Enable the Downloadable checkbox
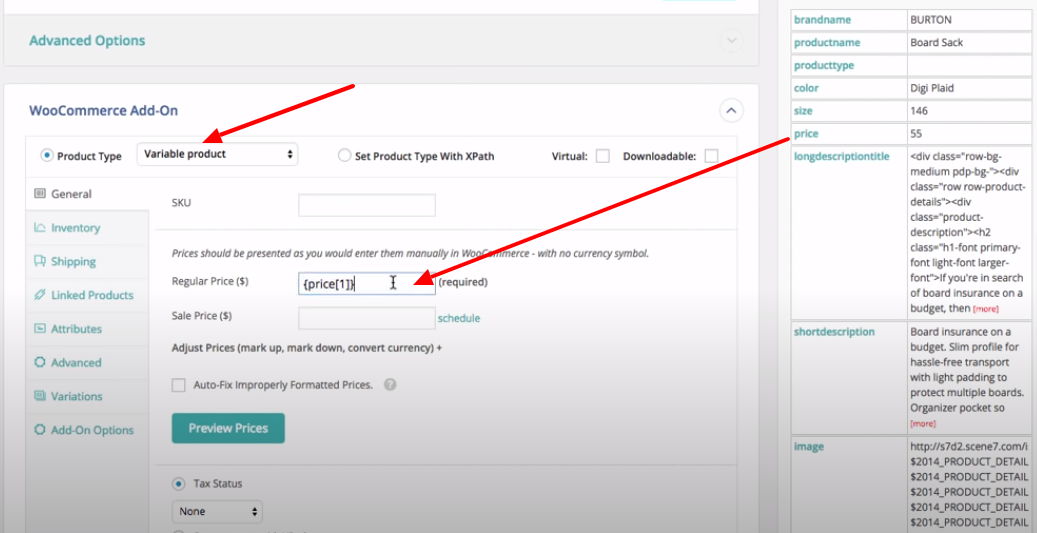Image resolution: width=1037 pixels, height=533 pixels. point(711,157)
